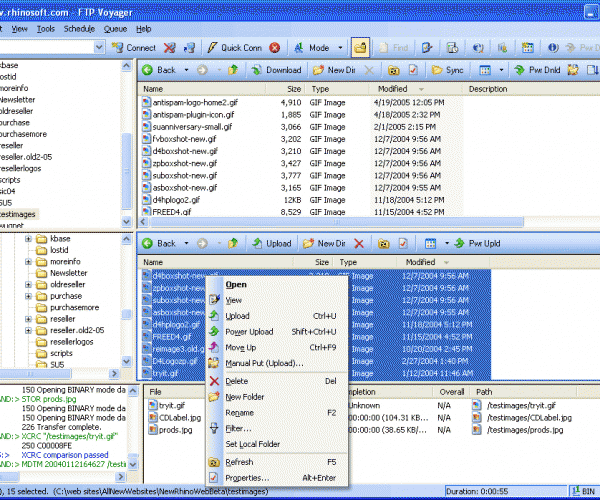Sort remote list by Modified column

417,89
